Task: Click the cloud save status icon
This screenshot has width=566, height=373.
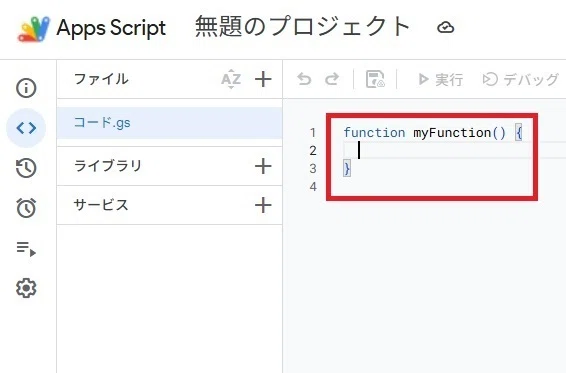Action: (x=445, y=27)
